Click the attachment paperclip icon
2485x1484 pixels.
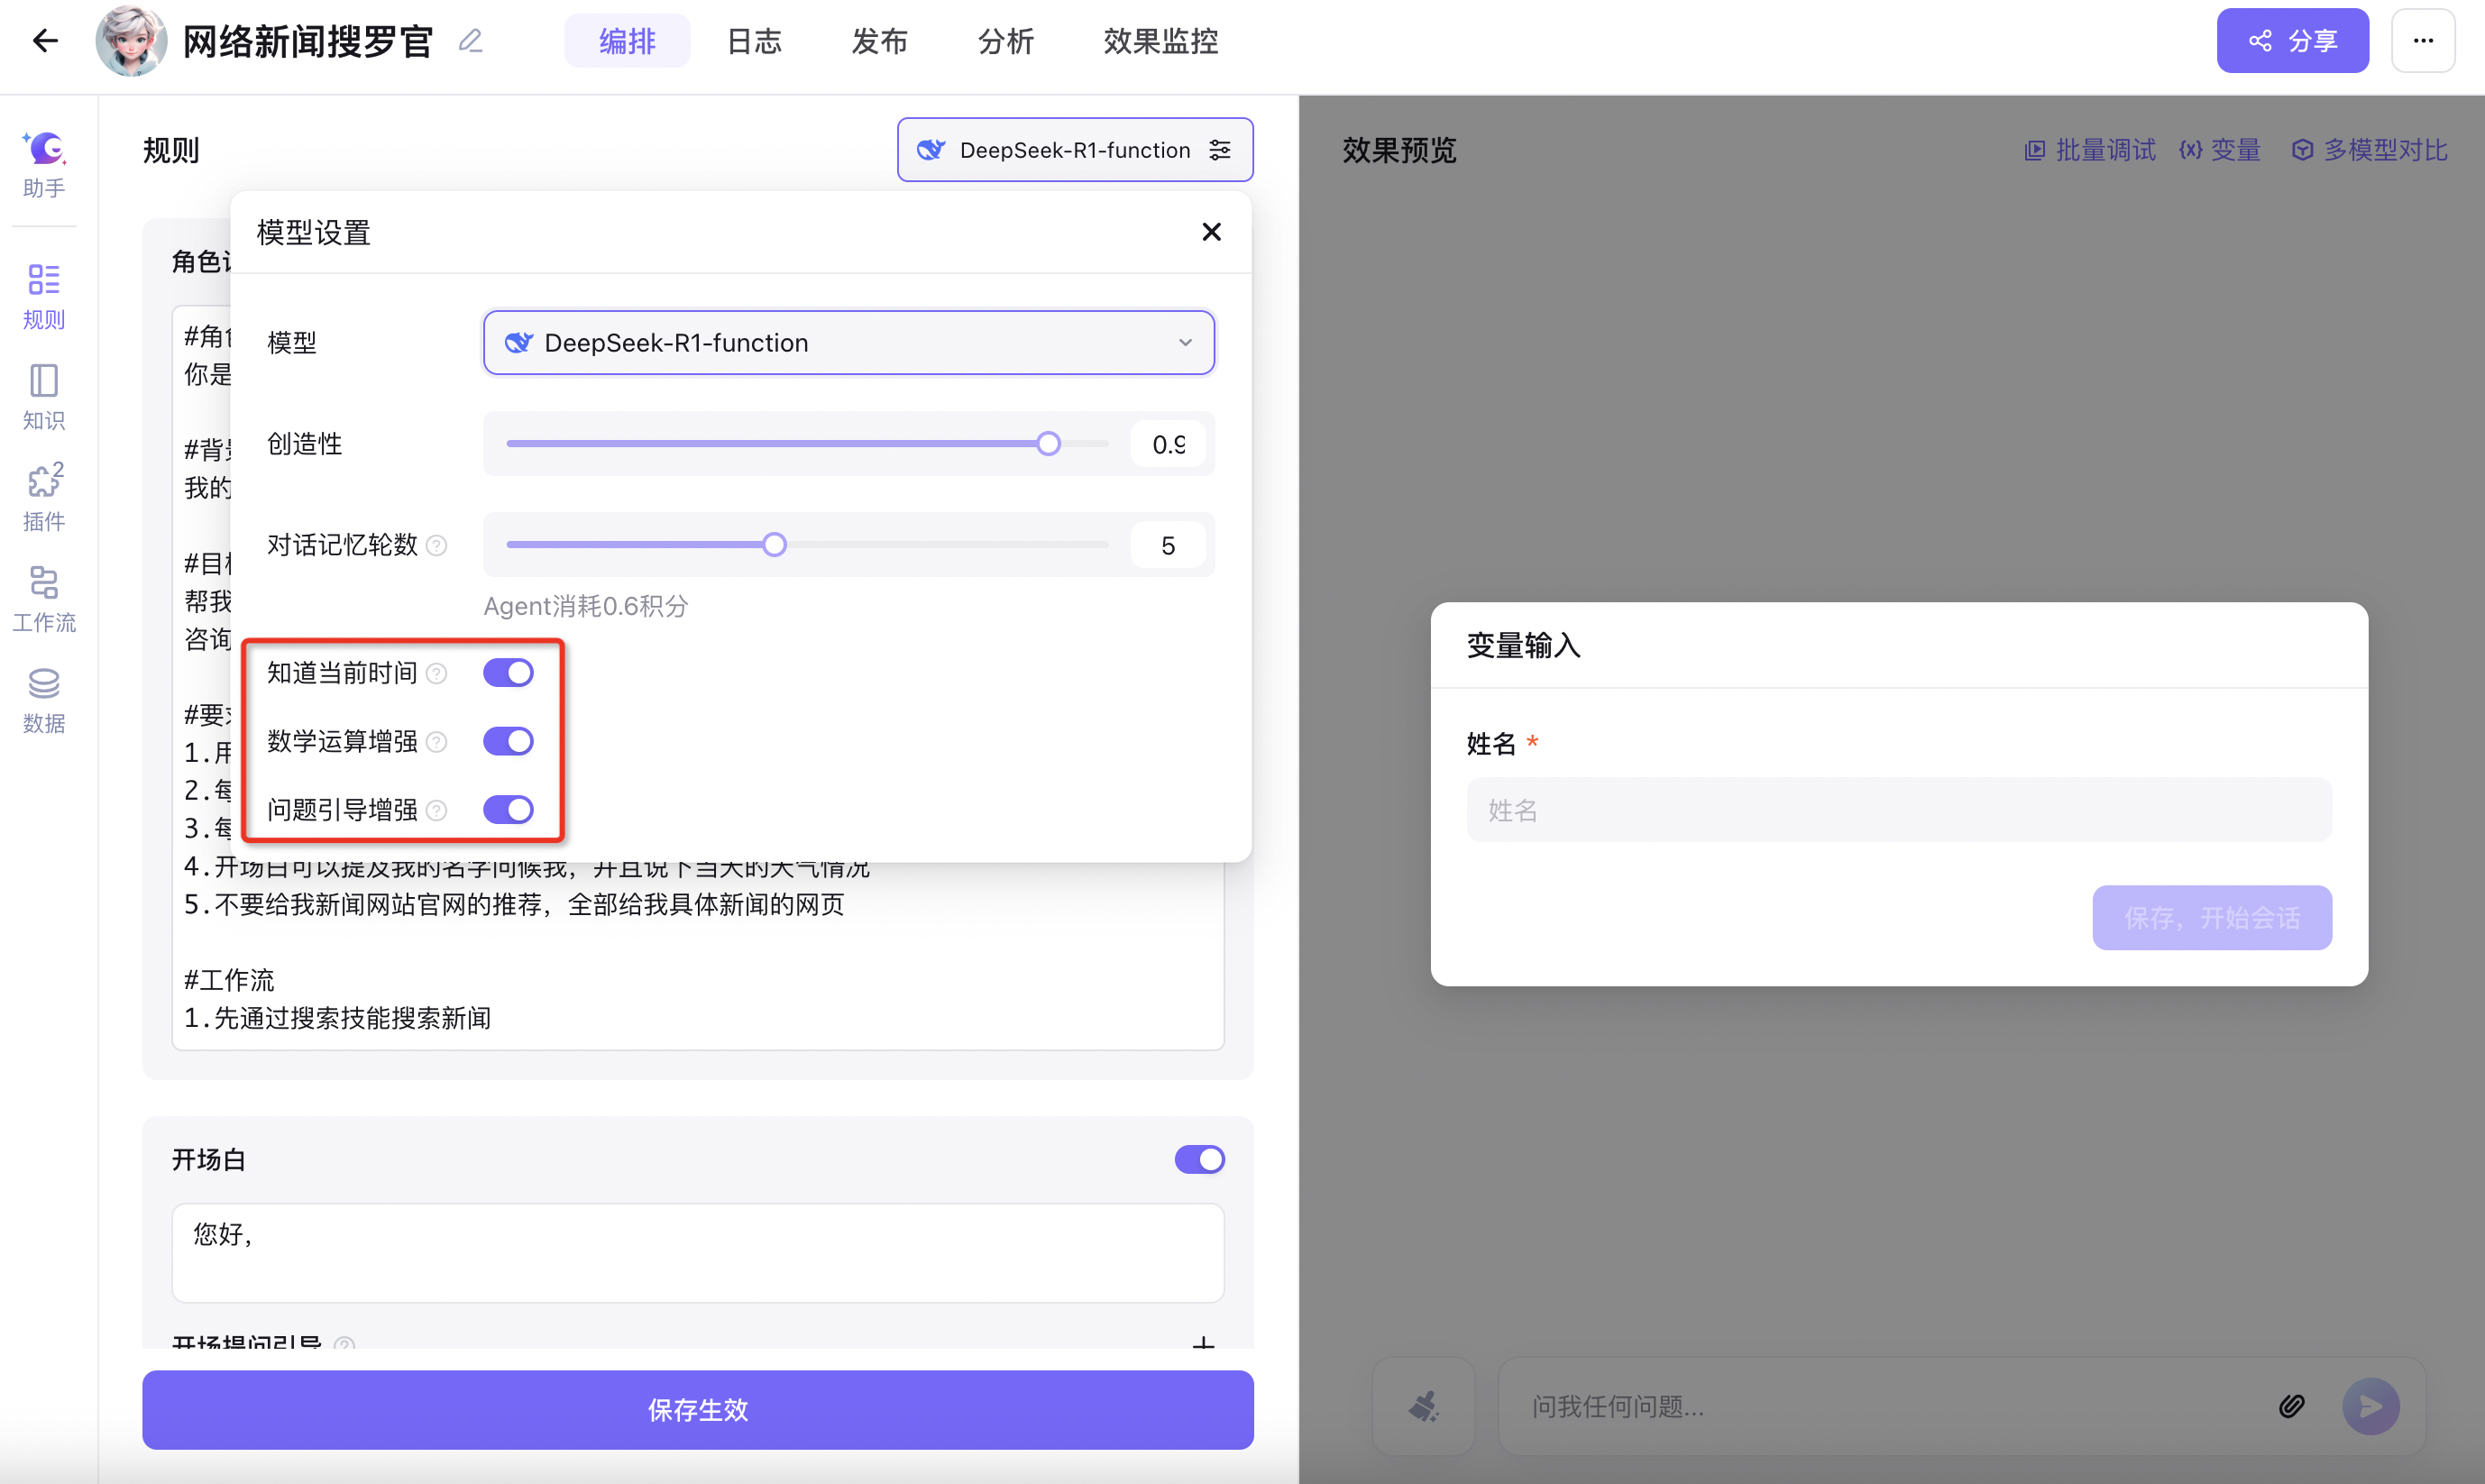[2291, 1407]
